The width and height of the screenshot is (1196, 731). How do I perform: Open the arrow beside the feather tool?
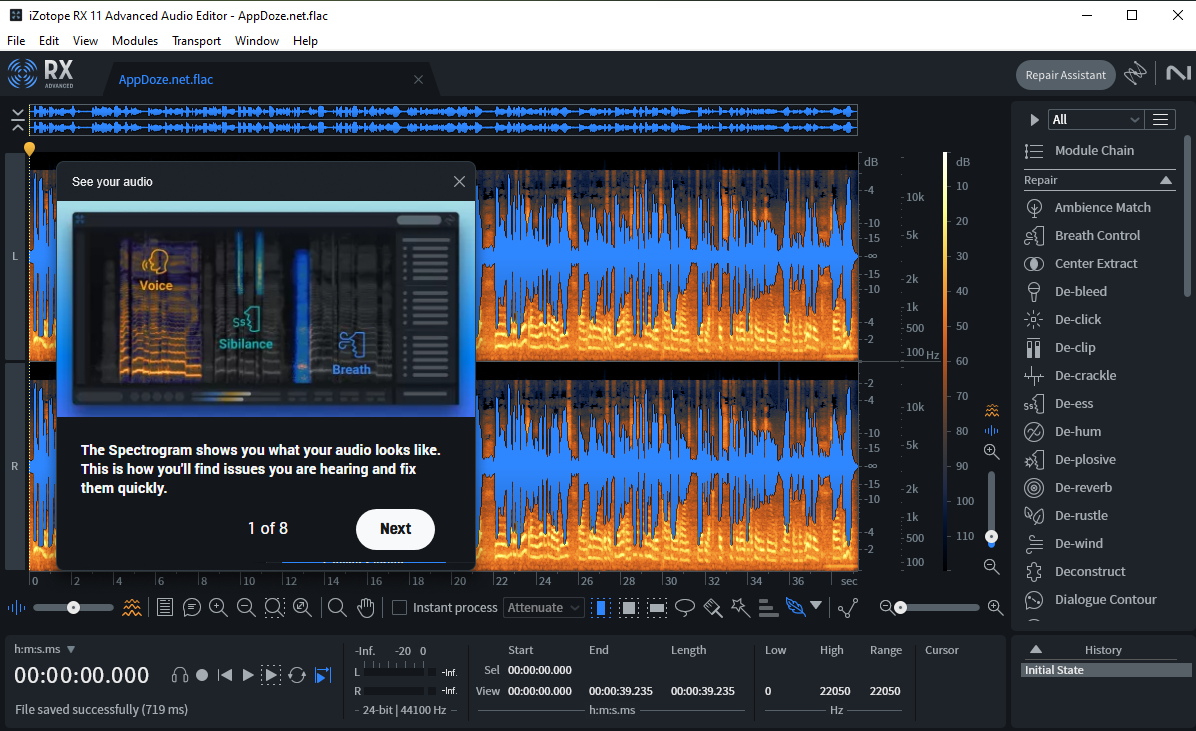tap(816, 606)
